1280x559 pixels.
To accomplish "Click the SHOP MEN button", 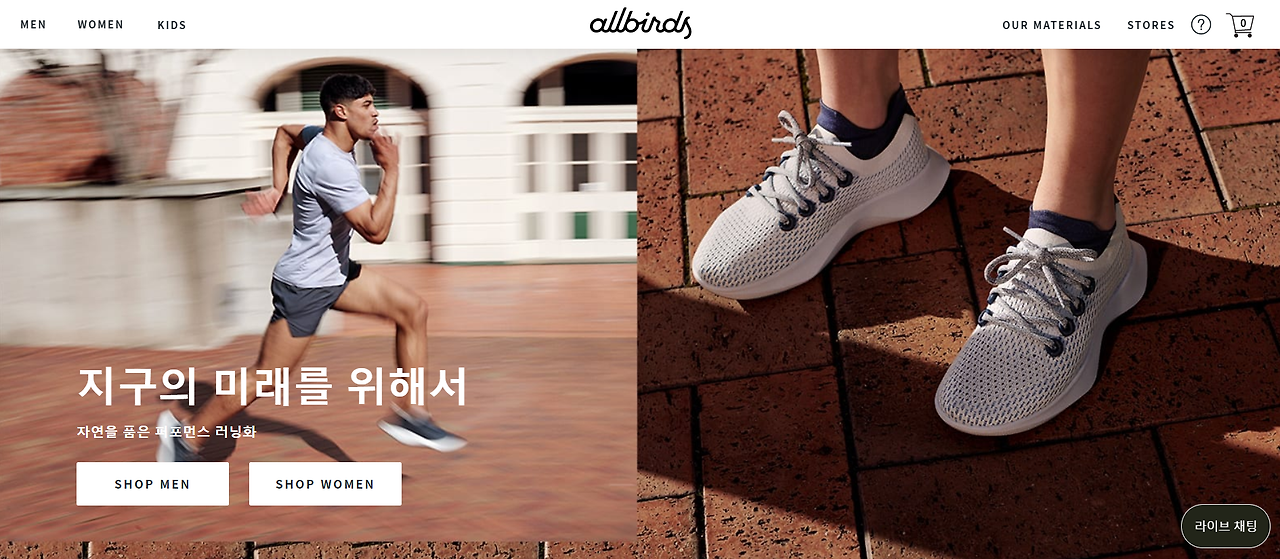I will [x=152, y=484].
